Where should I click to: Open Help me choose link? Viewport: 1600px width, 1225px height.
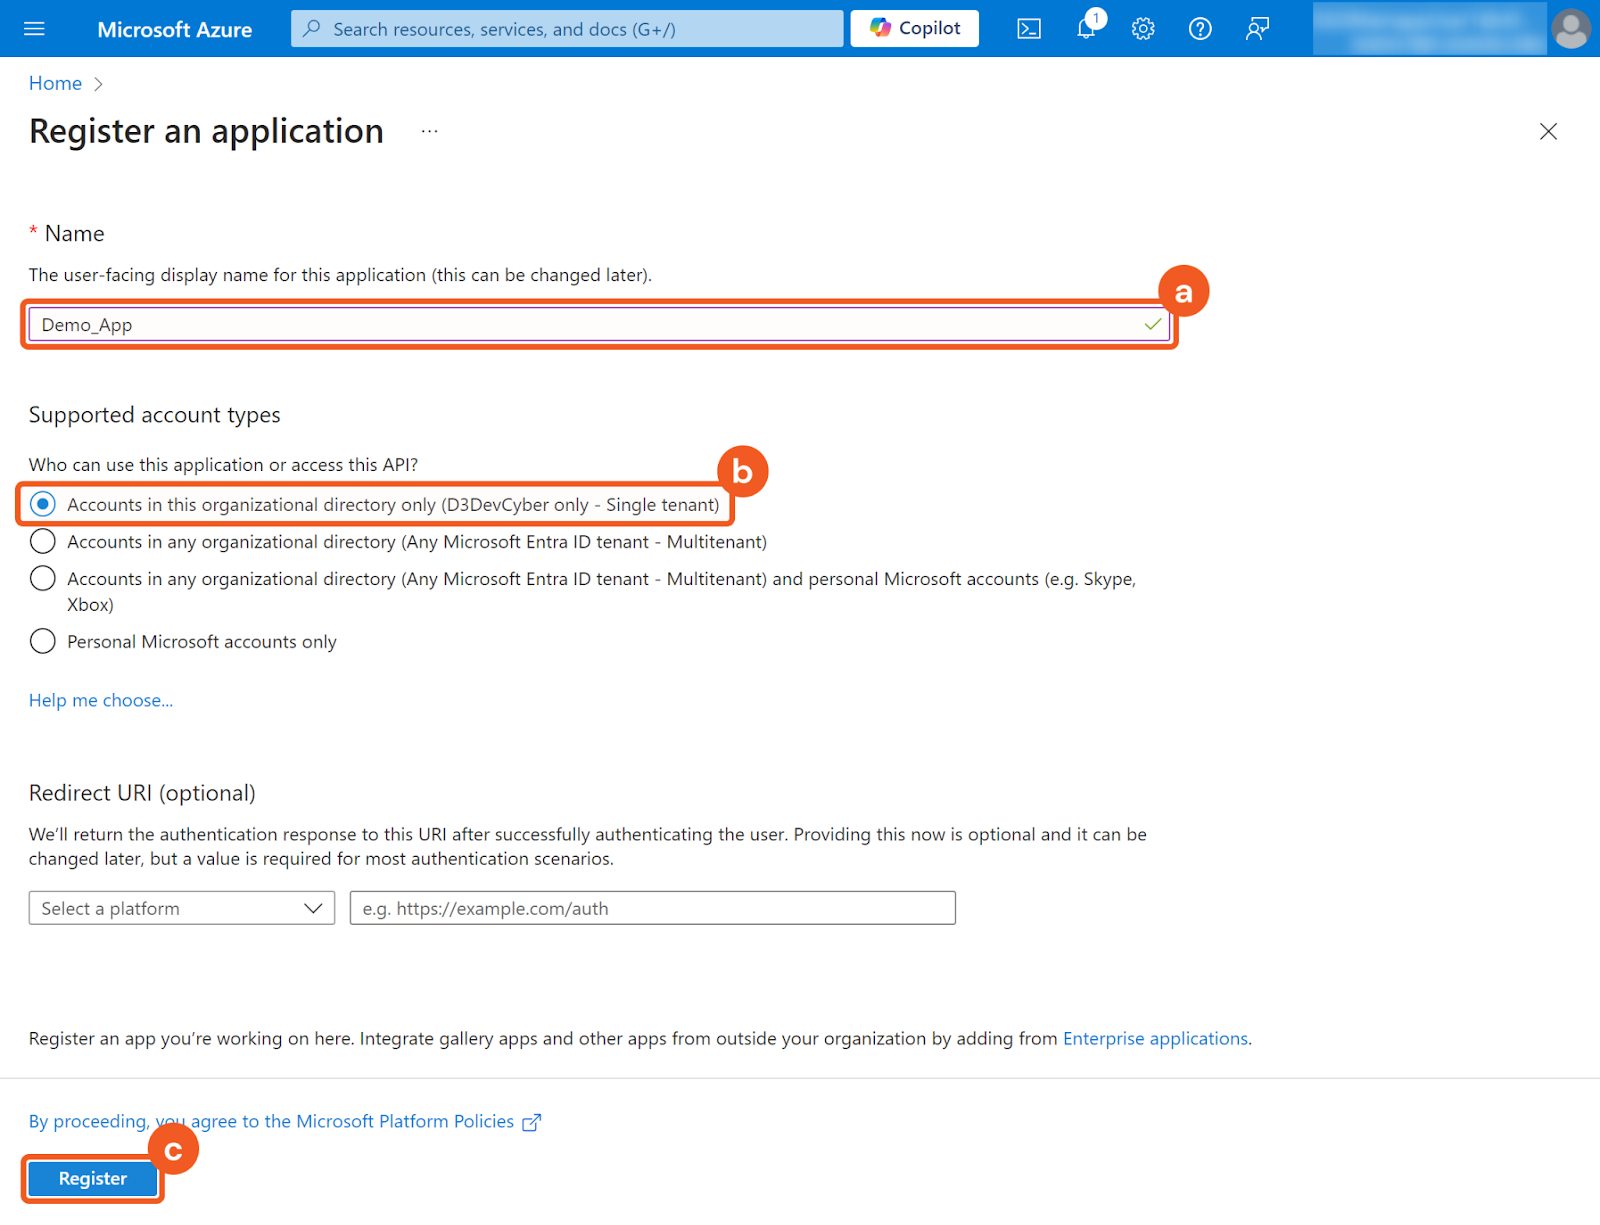coord(101,700)
